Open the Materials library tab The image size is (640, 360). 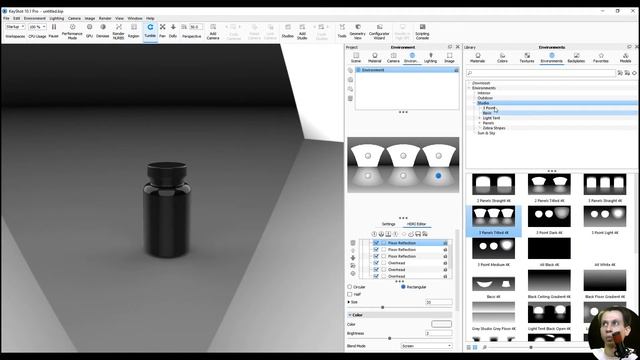tap(478, 58)
